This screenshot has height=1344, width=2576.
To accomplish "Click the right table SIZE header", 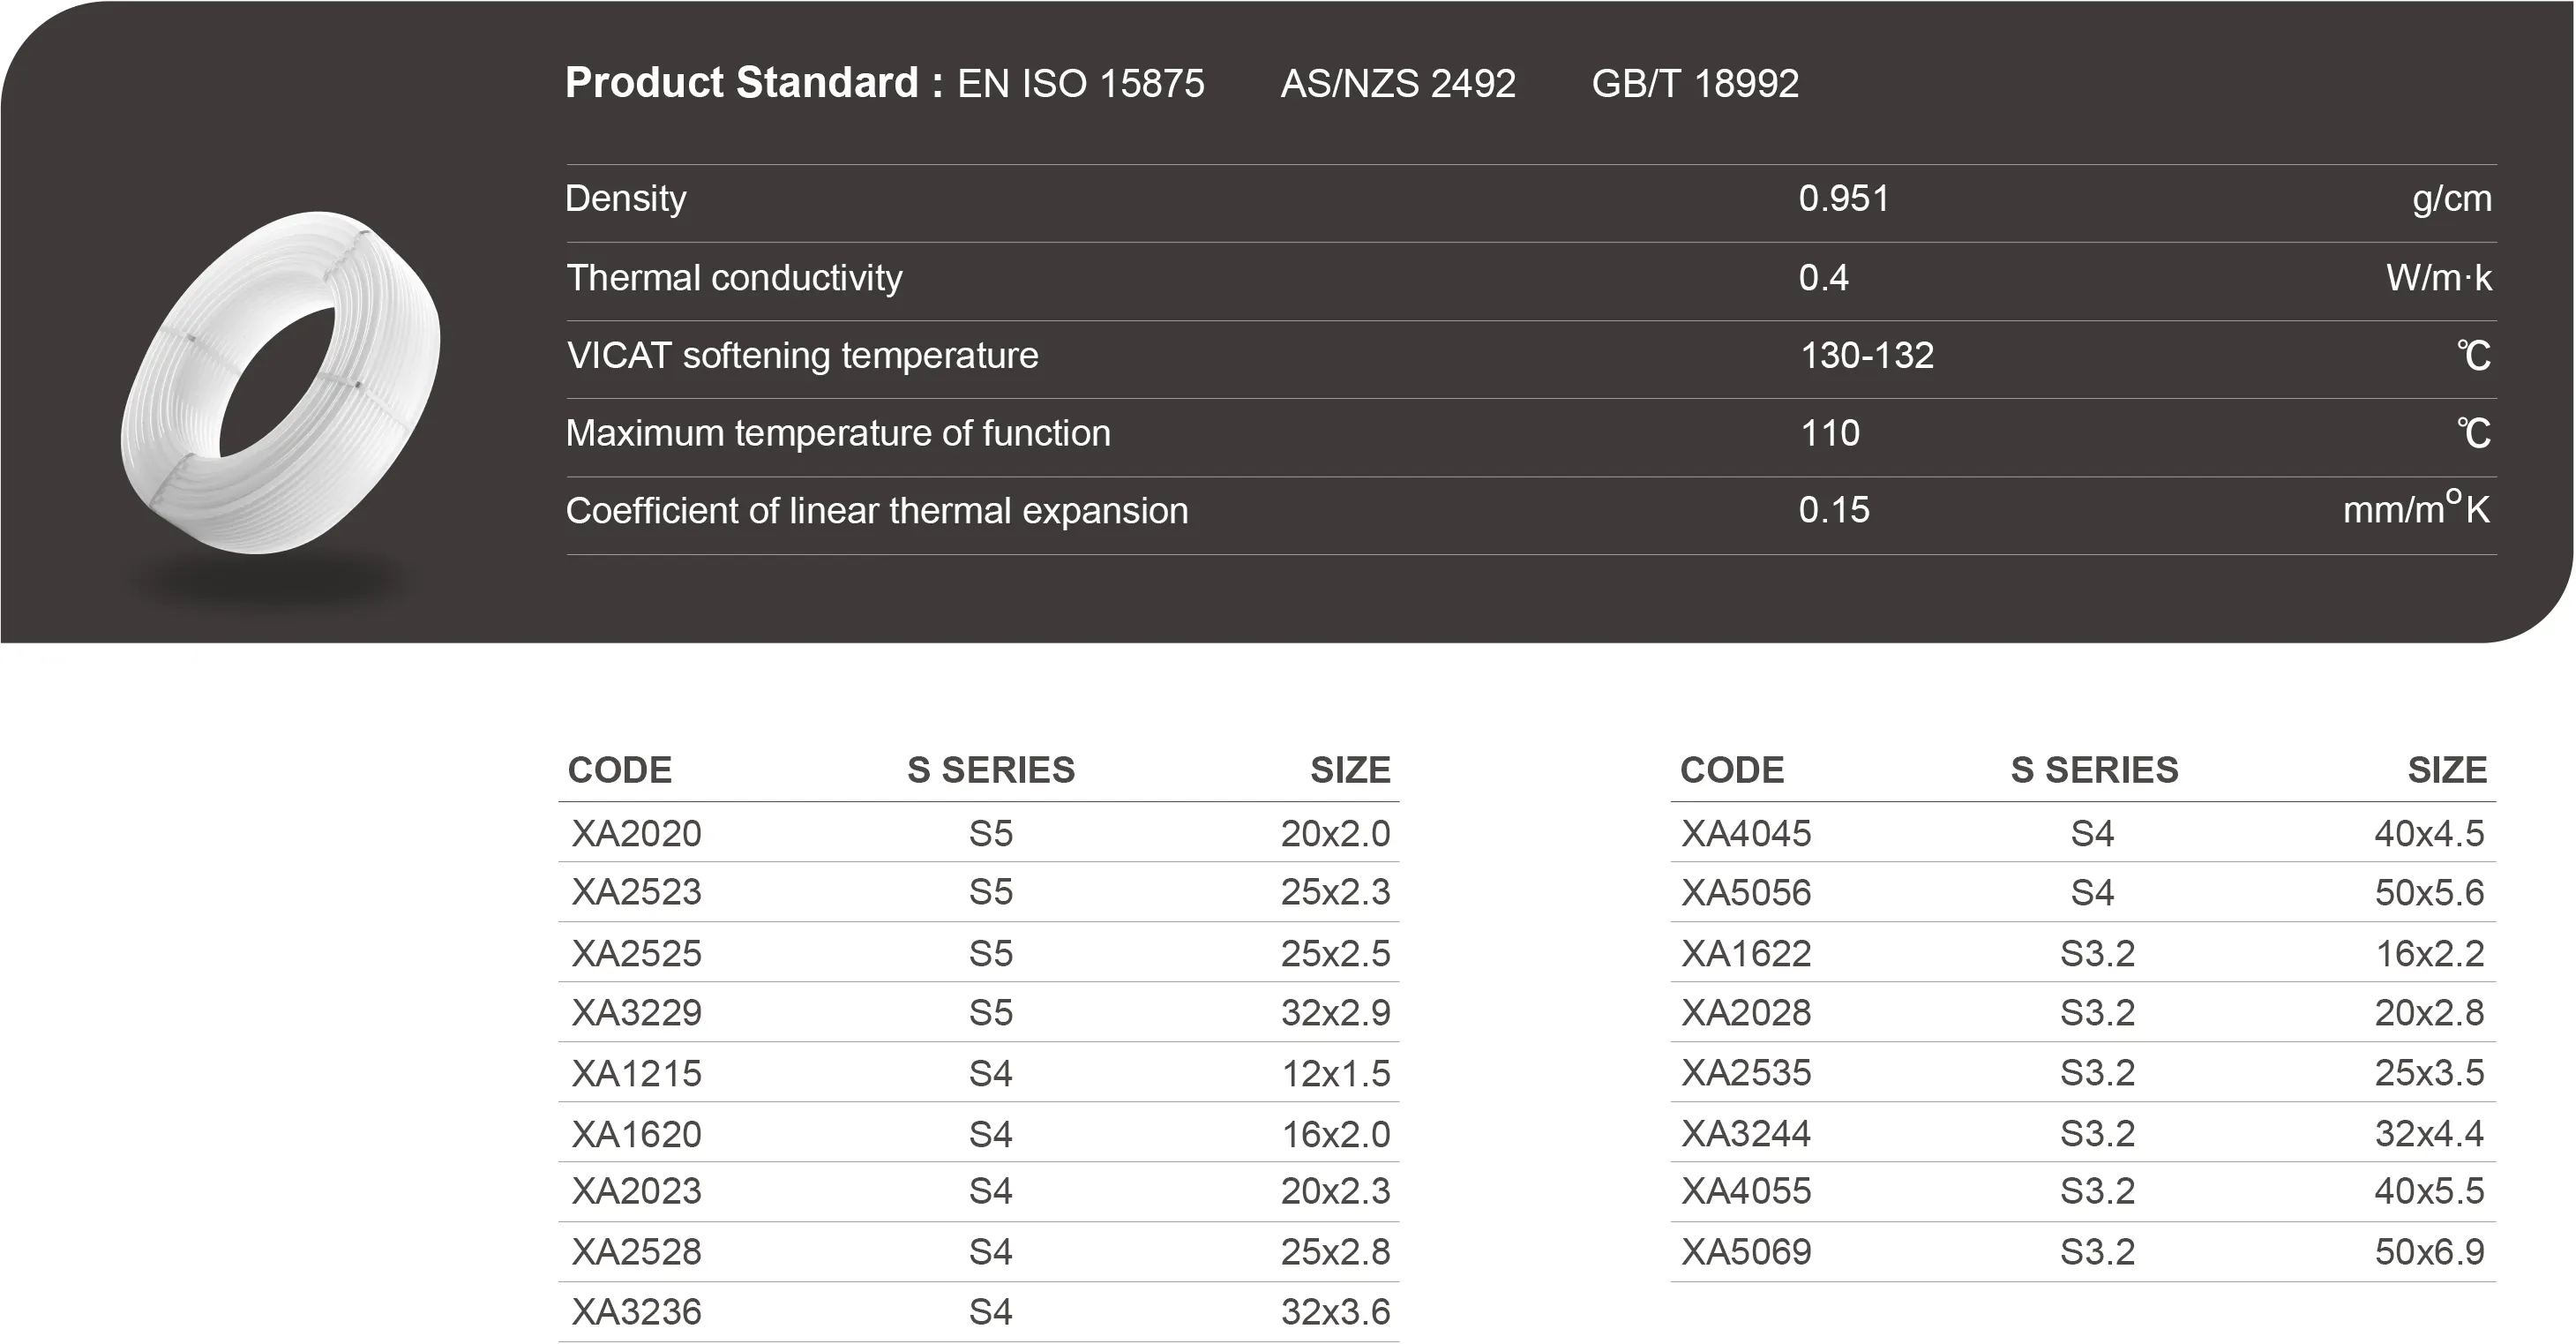I will click(2446, 770).
